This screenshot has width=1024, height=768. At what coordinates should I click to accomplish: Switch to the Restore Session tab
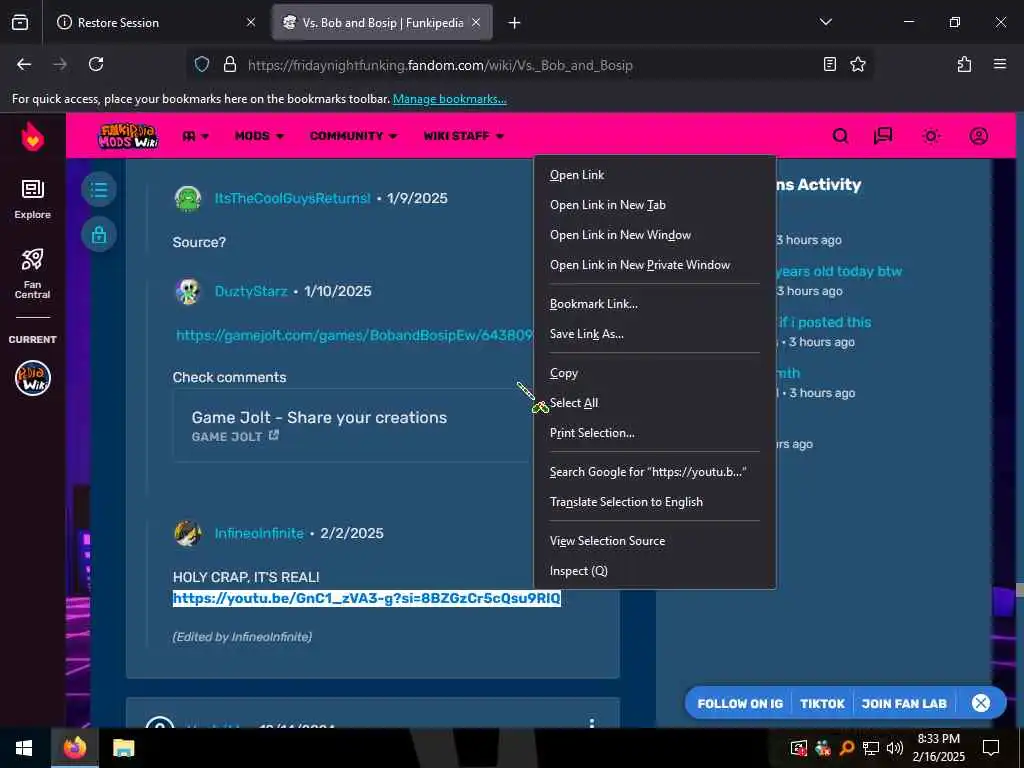coord(155,22)
